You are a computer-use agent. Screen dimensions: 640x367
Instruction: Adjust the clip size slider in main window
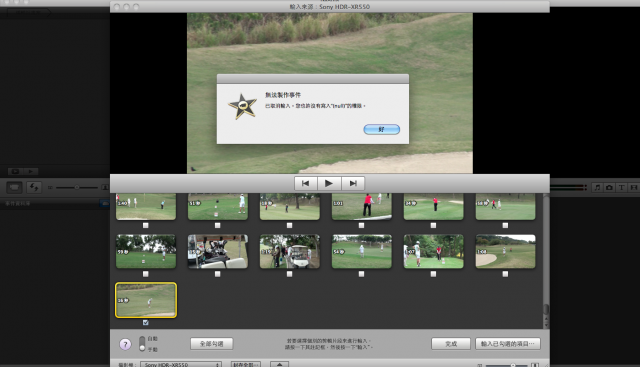click(x=77, y=187)
